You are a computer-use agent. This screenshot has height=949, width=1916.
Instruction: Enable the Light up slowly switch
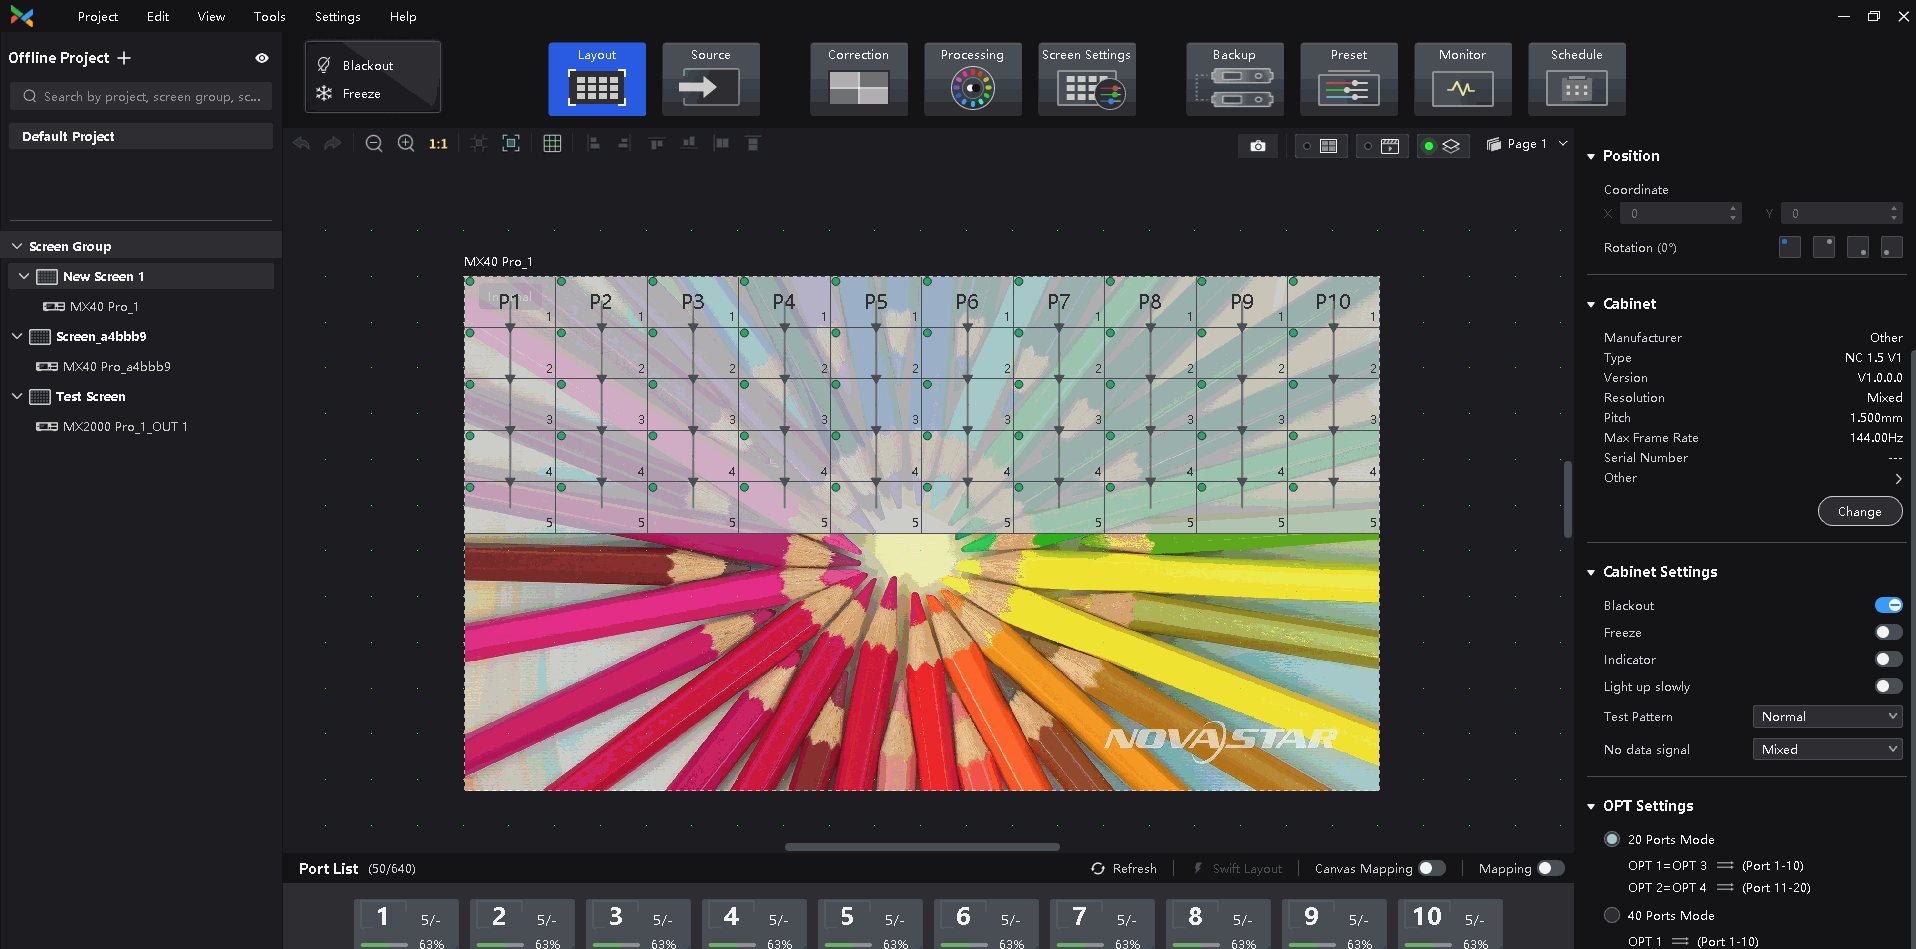1888,686
